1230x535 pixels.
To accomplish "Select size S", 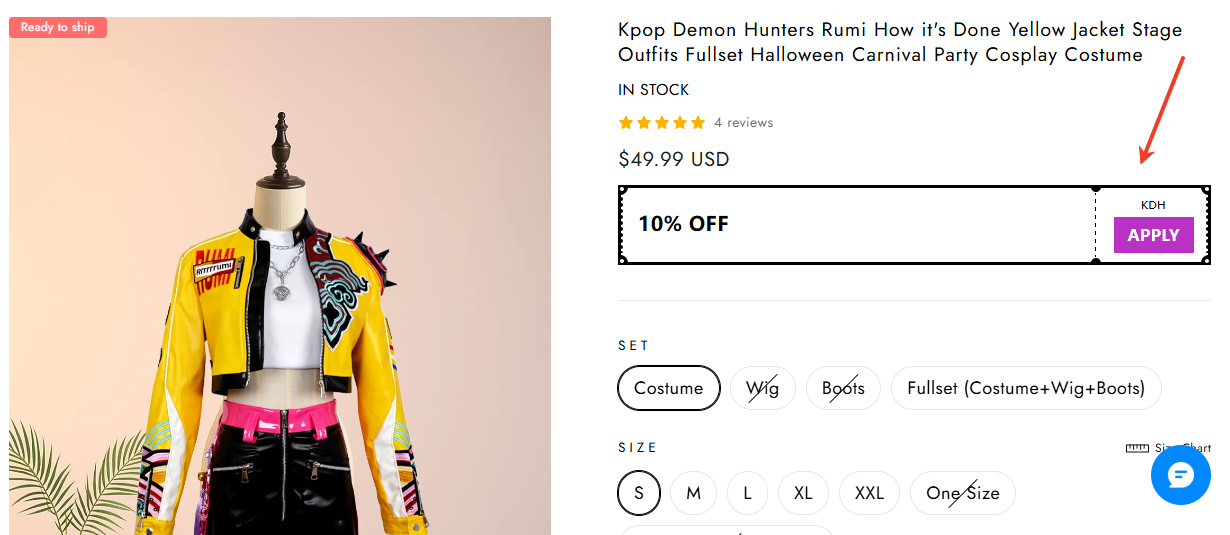I will 639,493.
